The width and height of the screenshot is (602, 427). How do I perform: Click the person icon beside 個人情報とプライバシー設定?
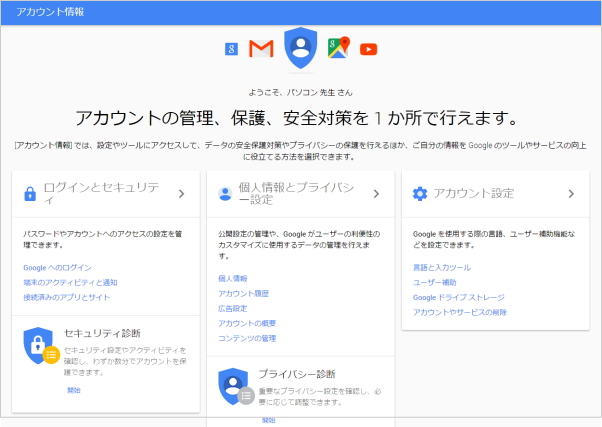[x=225, y=194]
